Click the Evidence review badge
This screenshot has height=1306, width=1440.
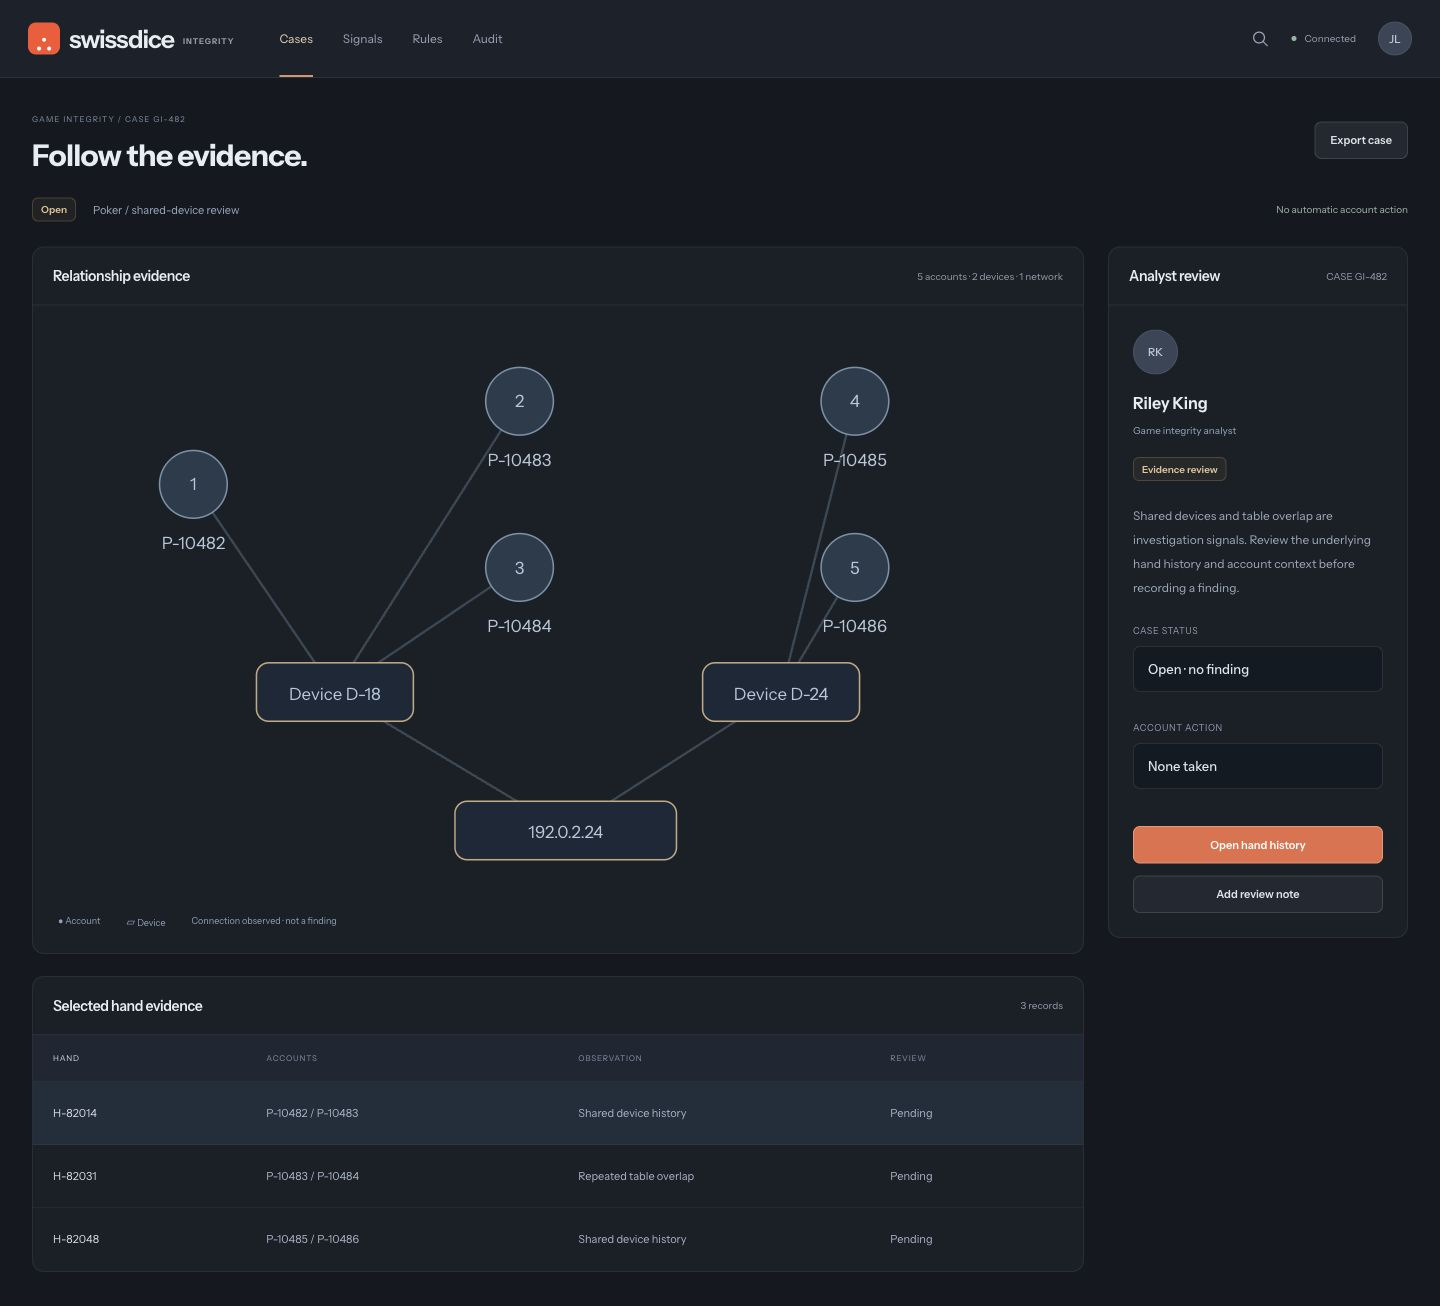click(1179, 469)
